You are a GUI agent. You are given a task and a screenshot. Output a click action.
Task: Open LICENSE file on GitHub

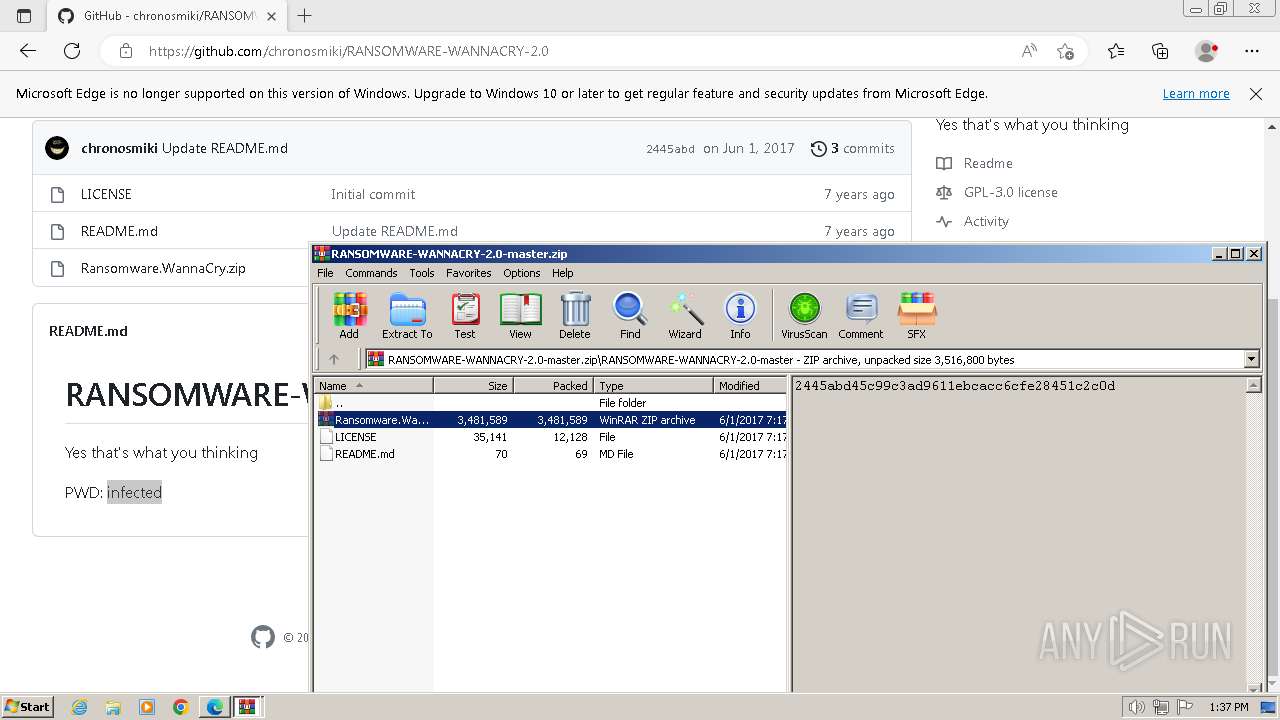[106, 194]
